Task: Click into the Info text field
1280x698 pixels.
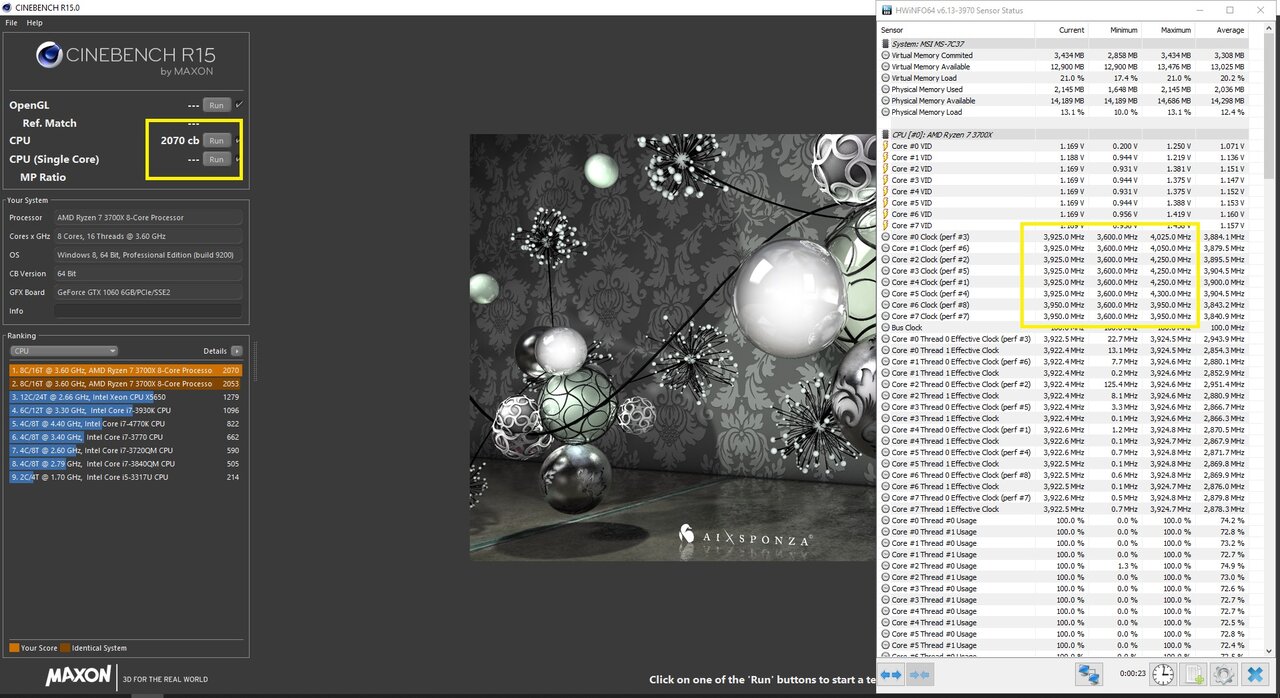Action: [148, 311]
